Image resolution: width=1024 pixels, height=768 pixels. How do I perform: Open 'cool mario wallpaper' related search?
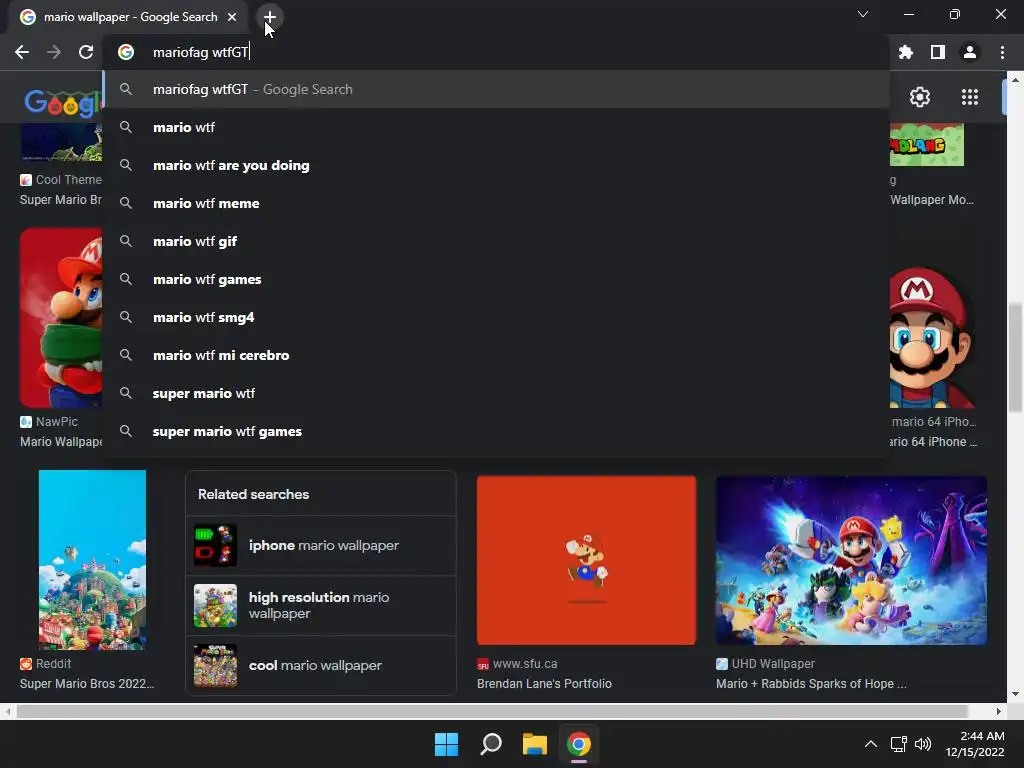coord(321,665)
